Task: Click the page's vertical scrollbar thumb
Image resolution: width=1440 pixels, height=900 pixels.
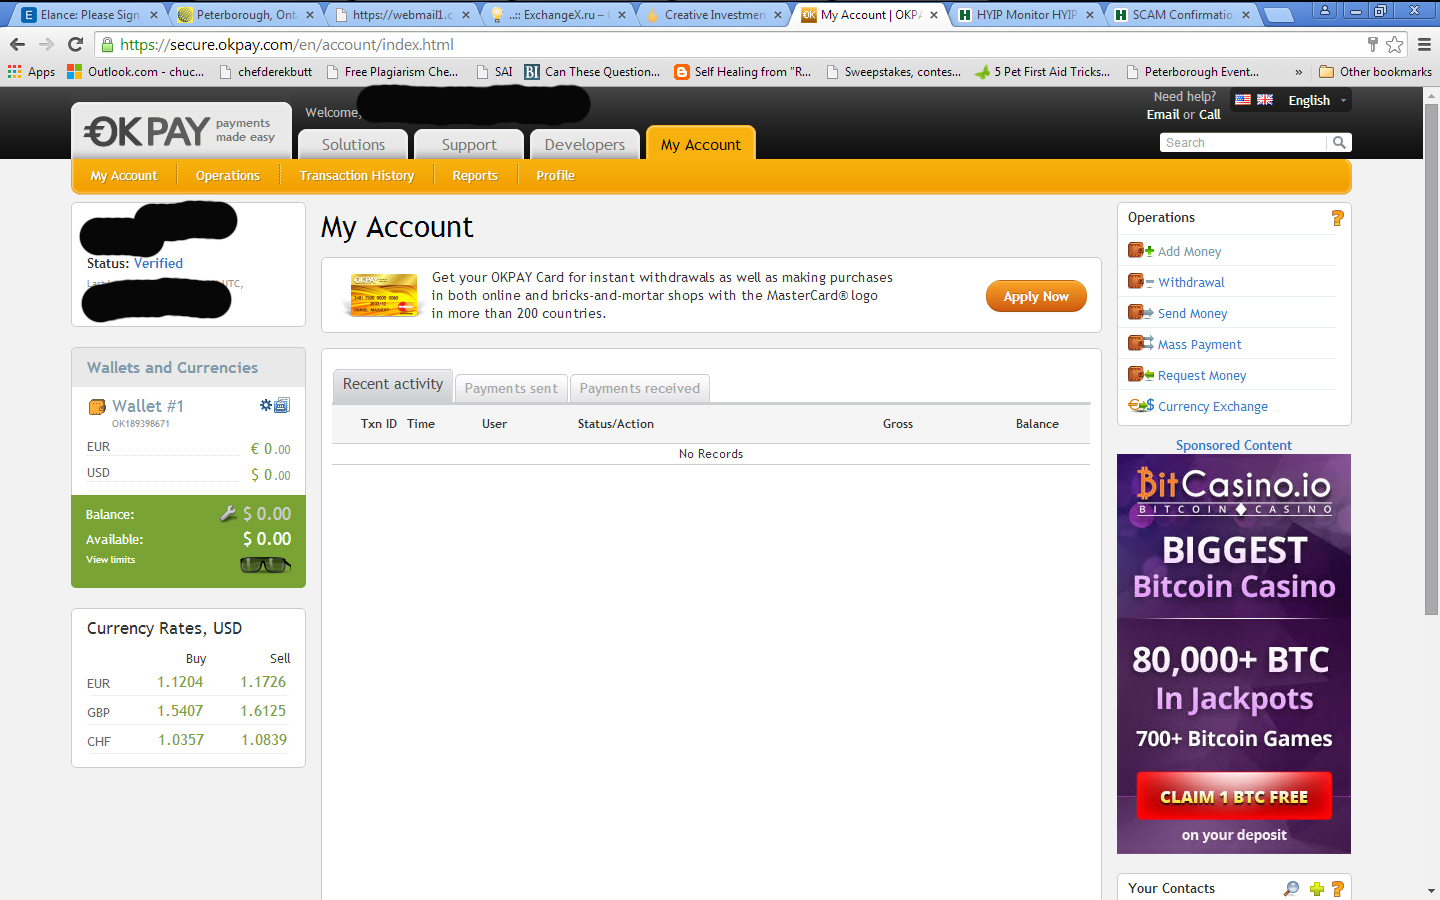Action: [1431, 350]
